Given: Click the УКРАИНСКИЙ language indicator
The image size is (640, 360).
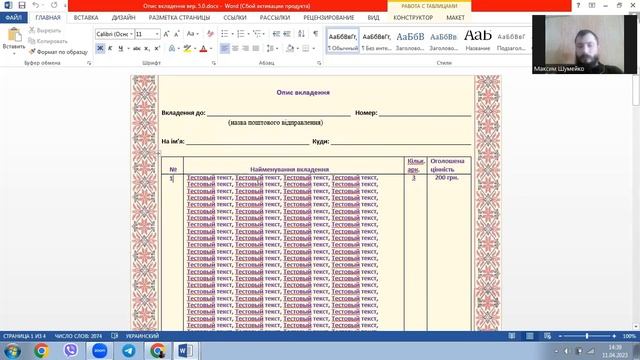Looking at the screenshot, I should [x=142, y=336].
